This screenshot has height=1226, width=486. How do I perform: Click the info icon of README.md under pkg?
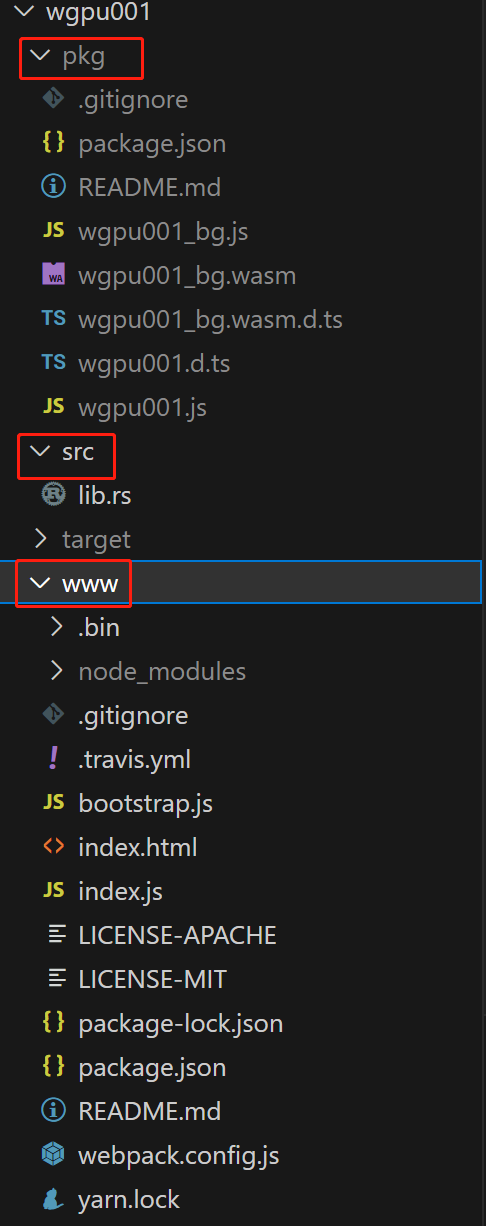[x=53, y=187]
